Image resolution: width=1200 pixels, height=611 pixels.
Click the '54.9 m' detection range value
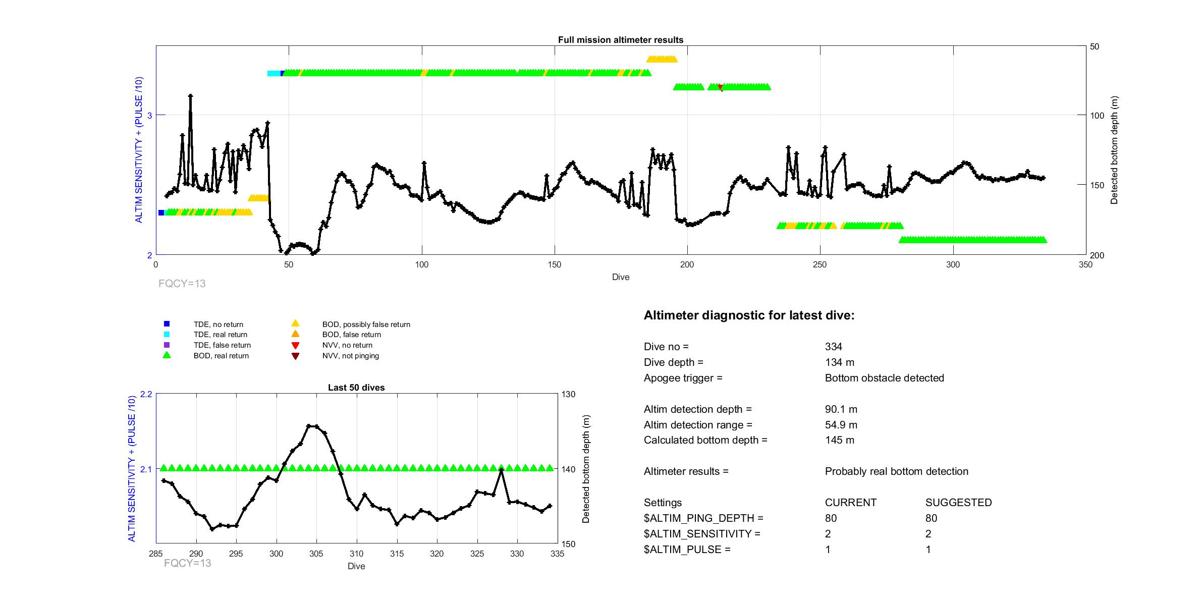coord(841,425)
